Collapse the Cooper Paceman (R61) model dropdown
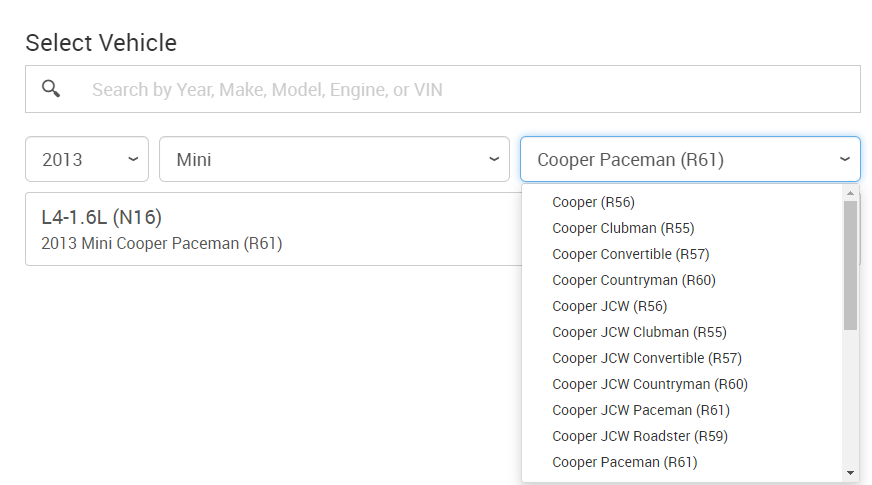 (690, 159)
